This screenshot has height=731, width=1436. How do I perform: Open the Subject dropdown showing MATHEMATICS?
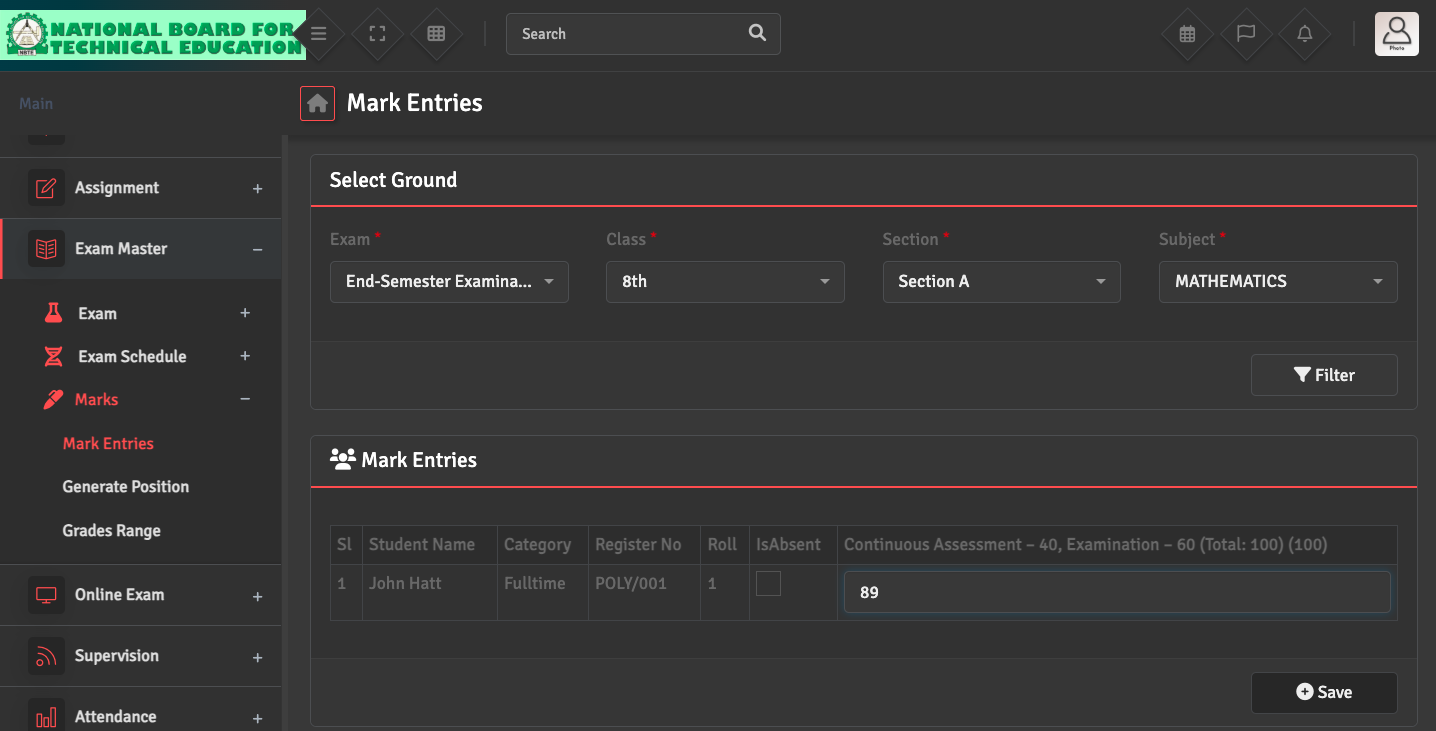[x=1277, y=282]
